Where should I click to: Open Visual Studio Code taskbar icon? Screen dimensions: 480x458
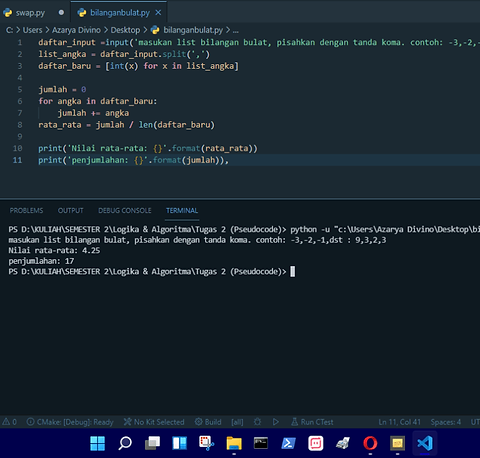(425, 443)
